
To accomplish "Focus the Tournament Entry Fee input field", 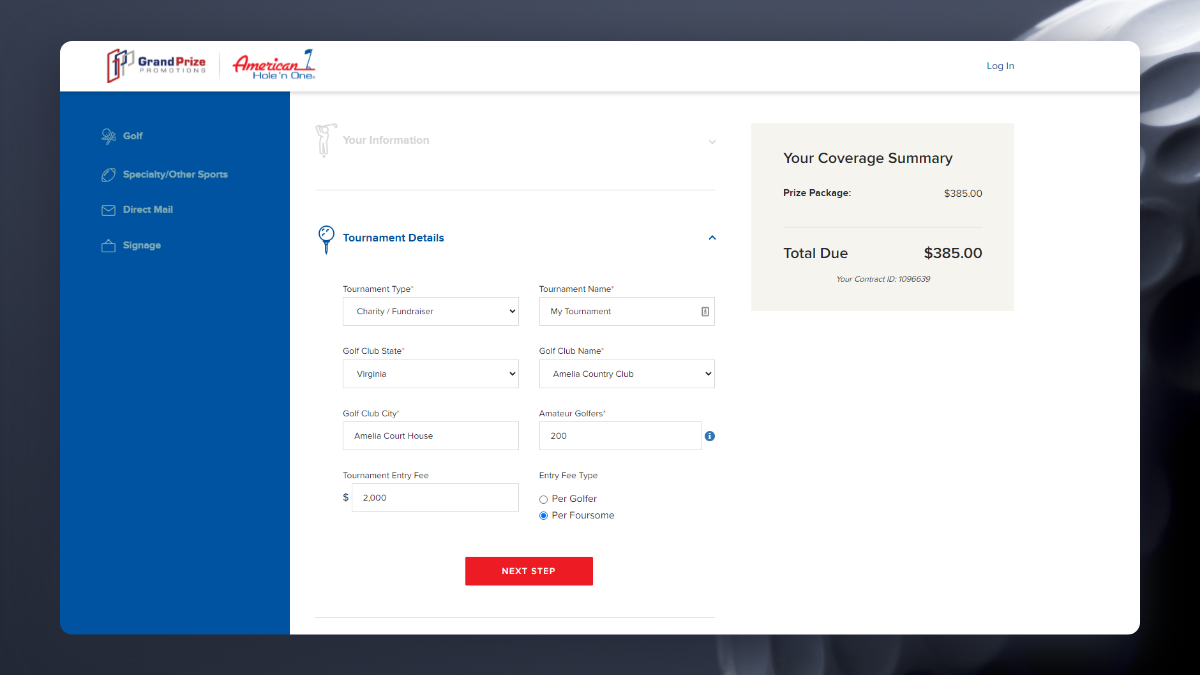I will pos(435,498).
